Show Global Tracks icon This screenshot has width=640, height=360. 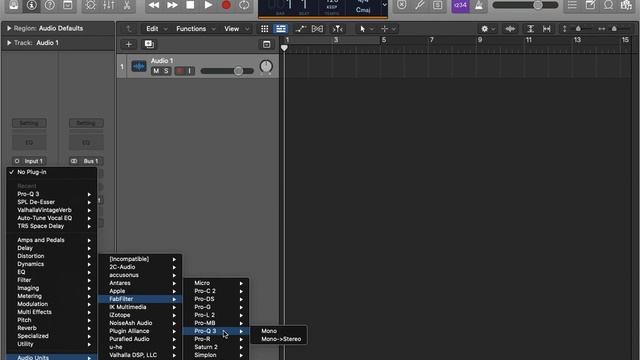(267, 44)
